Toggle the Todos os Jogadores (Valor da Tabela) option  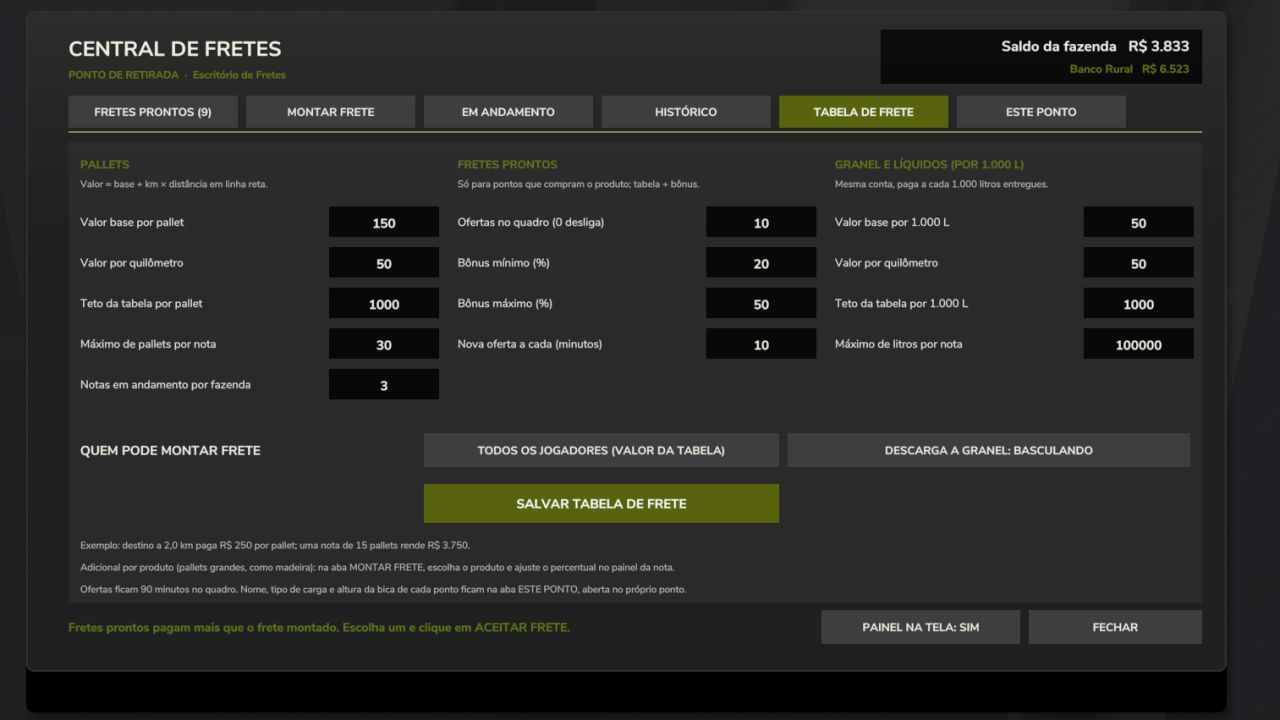(601, 450)
